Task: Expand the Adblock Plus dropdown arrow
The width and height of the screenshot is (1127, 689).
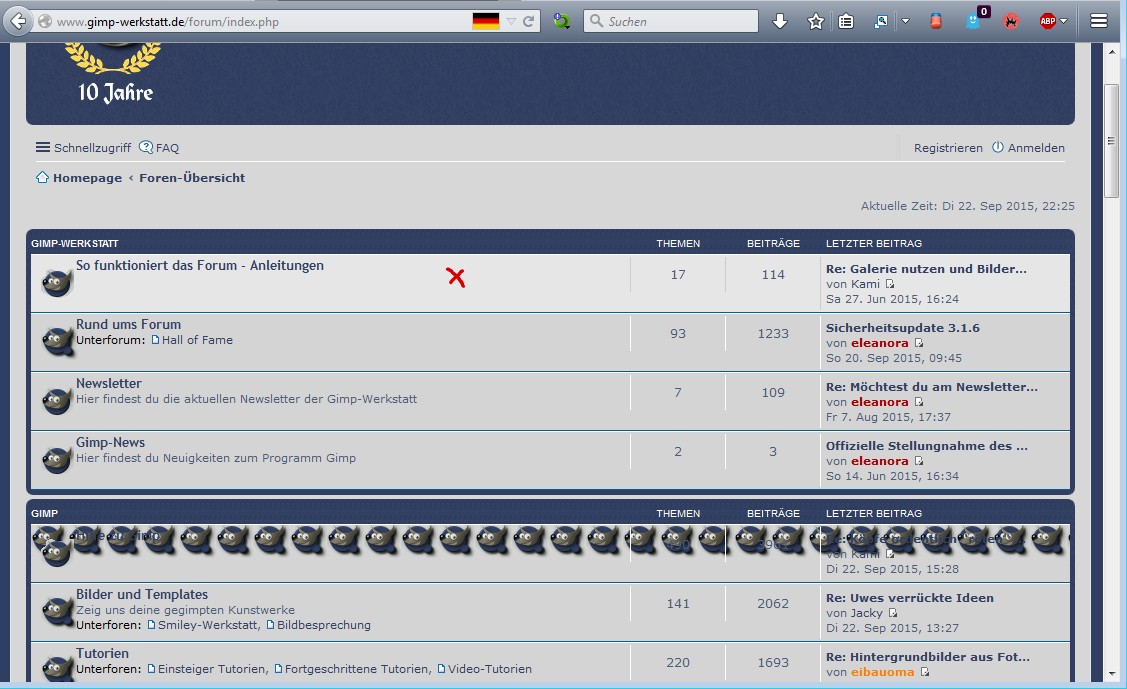Action: pos(1064,22)
